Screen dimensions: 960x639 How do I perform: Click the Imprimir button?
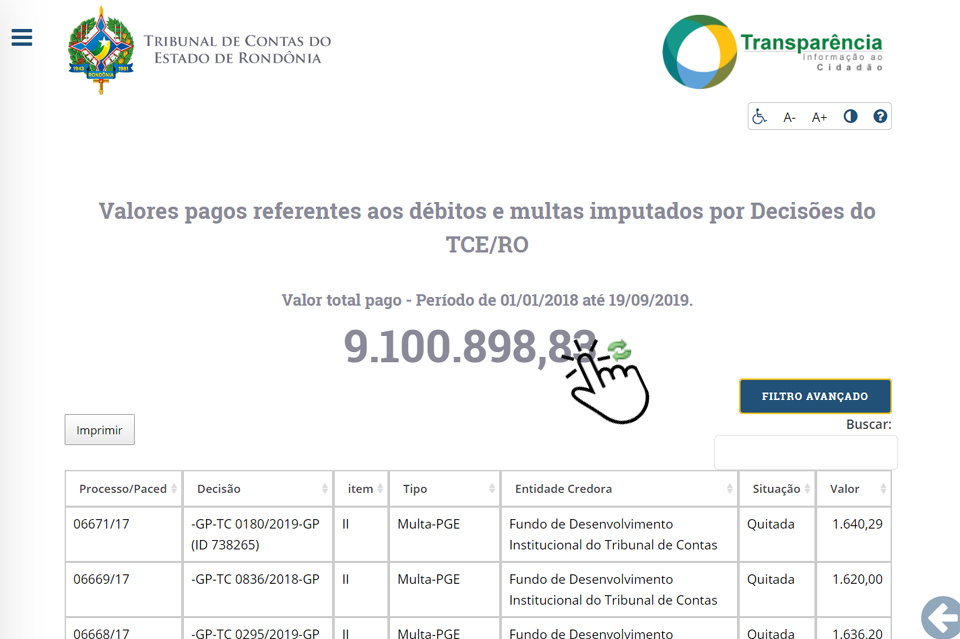(99, 430)
